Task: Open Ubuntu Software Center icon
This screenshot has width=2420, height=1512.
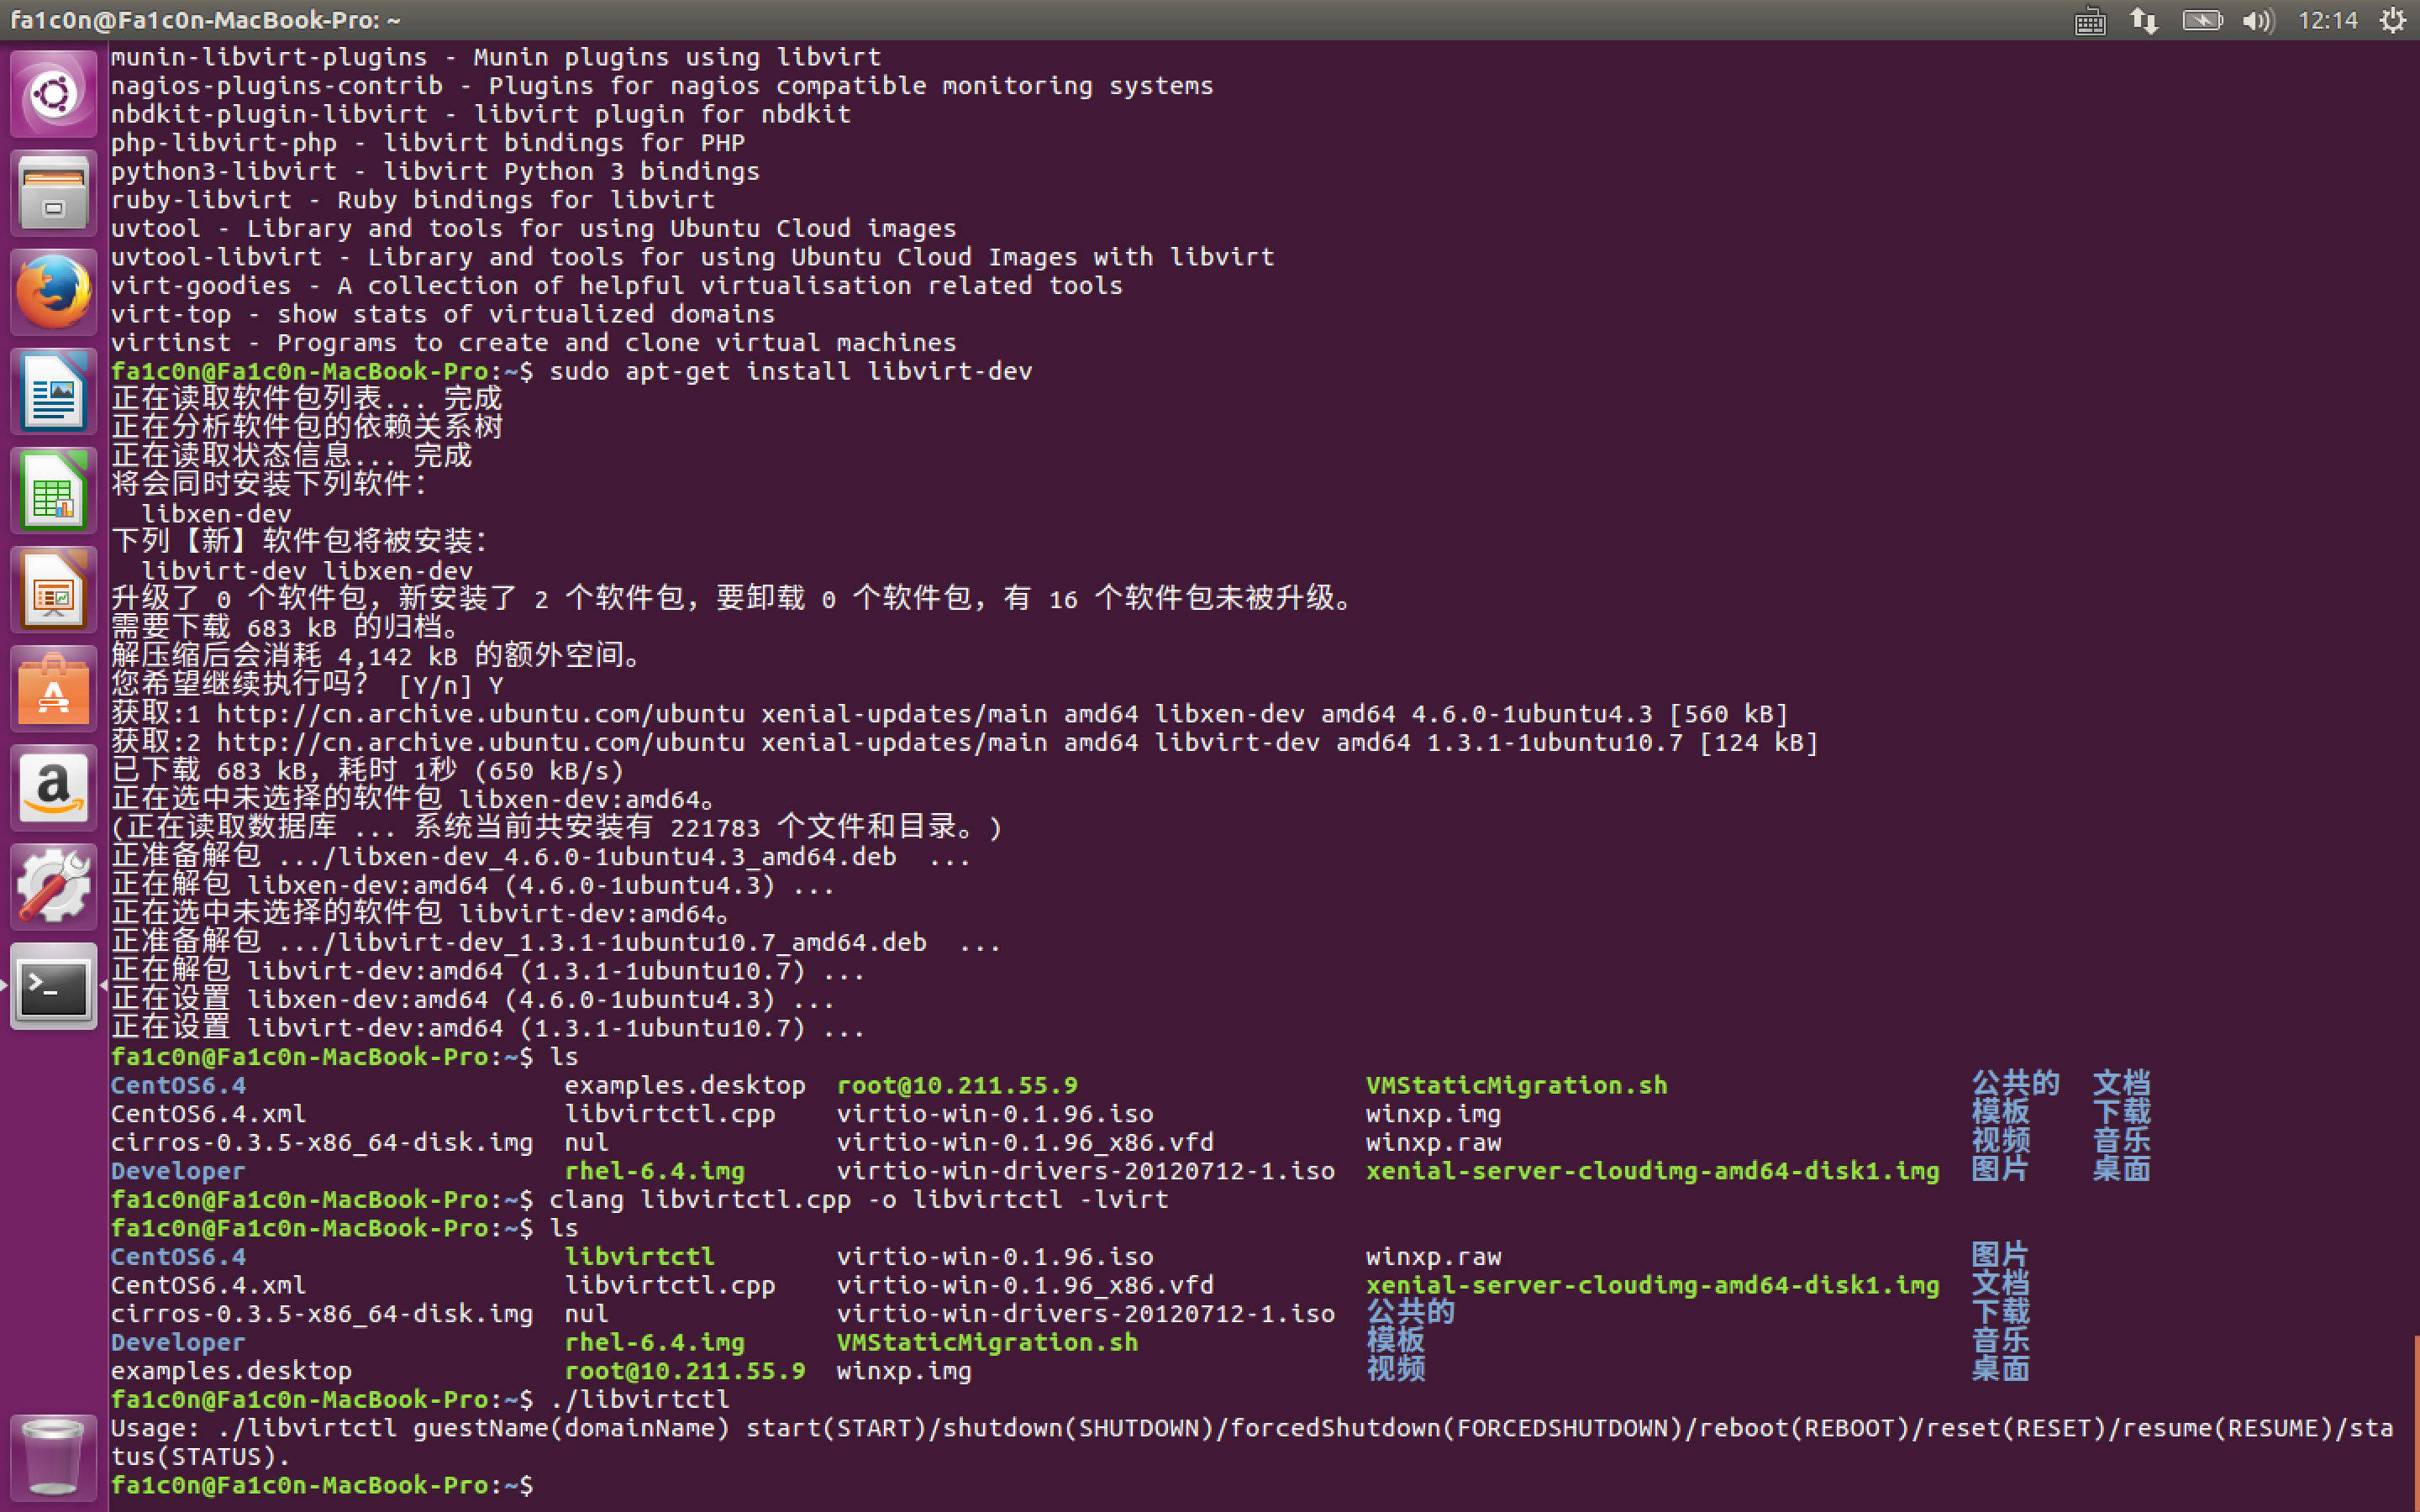Action: [53, 689]
